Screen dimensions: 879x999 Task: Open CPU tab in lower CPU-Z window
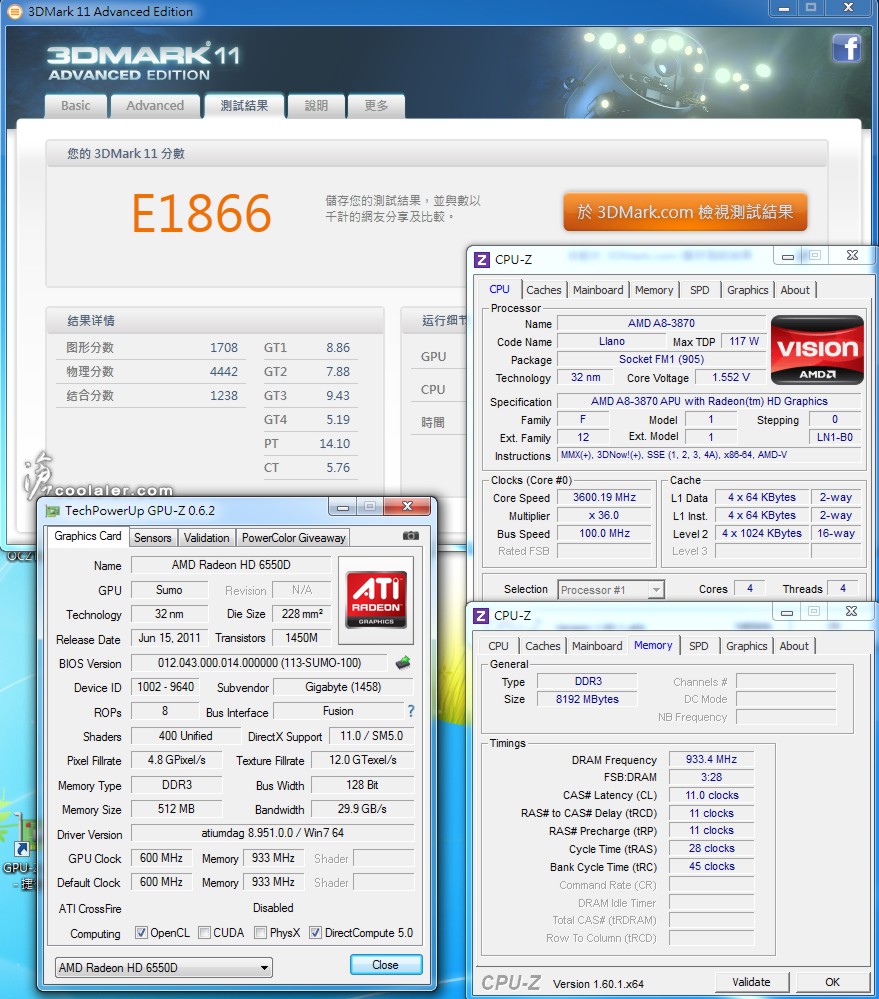498,646
